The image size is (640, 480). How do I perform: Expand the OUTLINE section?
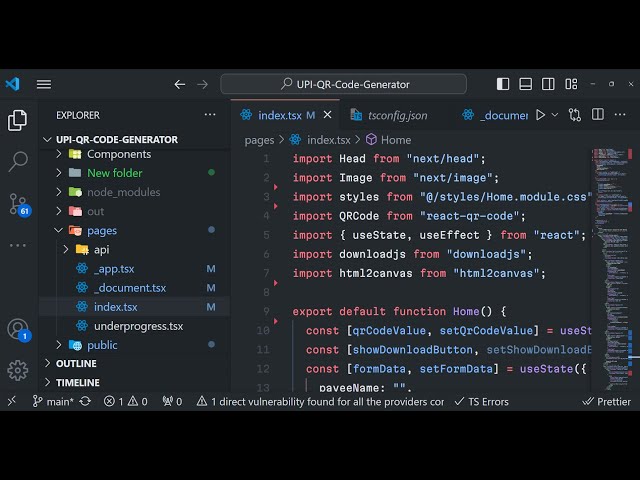pyautogui.click(x=76, y=364)
